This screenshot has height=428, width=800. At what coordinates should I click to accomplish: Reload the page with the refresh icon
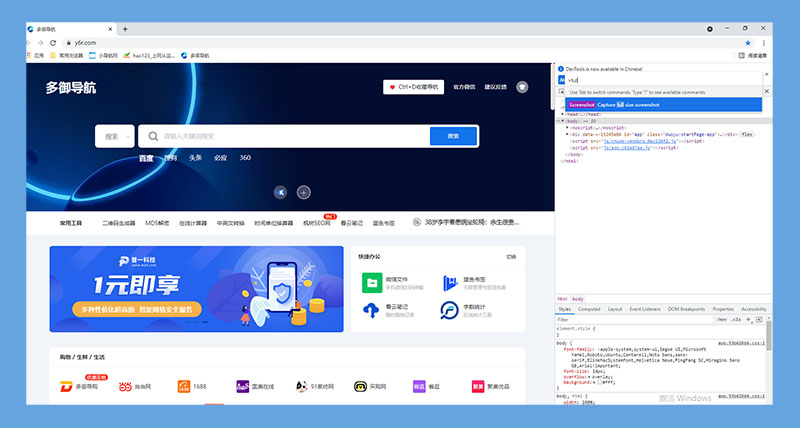(53, 43)
